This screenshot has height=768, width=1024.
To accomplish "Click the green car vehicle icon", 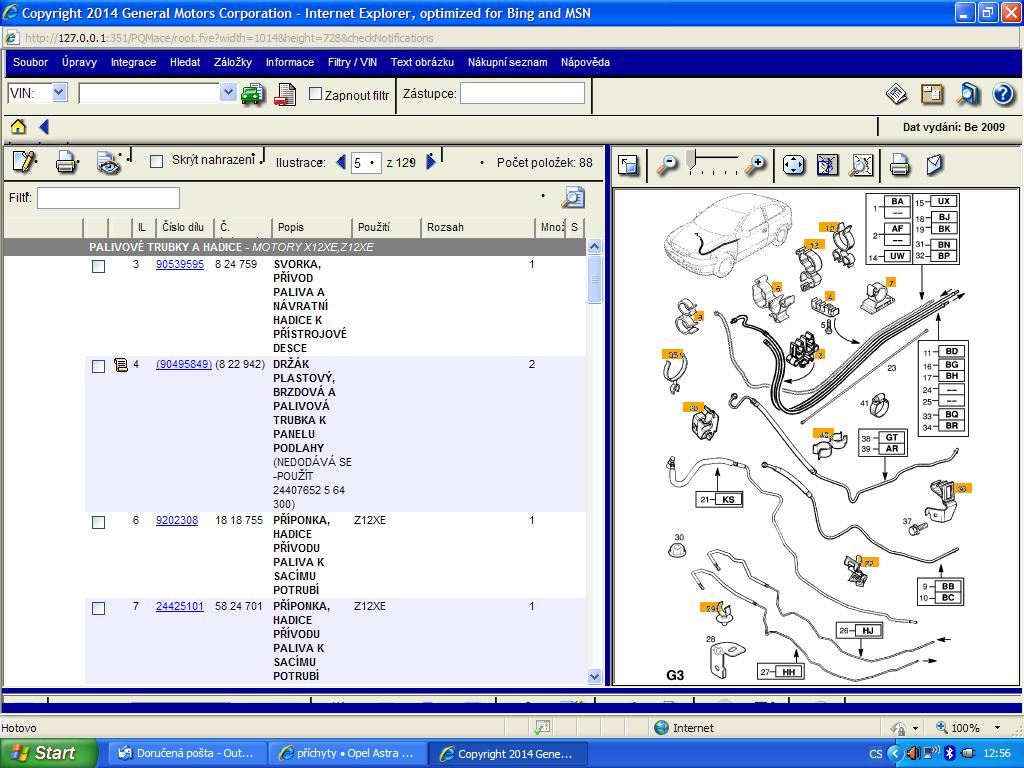I will click(252, 94).
